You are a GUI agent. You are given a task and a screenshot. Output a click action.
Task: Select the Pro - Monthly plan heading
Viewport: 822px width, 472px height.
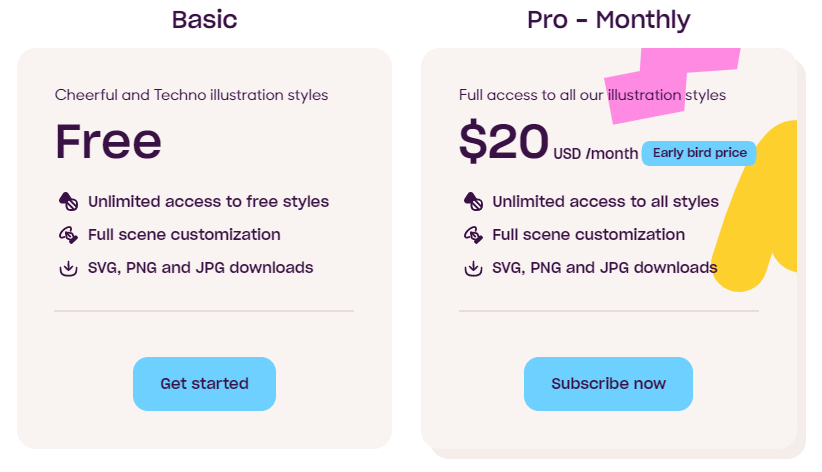pos(608,19)
